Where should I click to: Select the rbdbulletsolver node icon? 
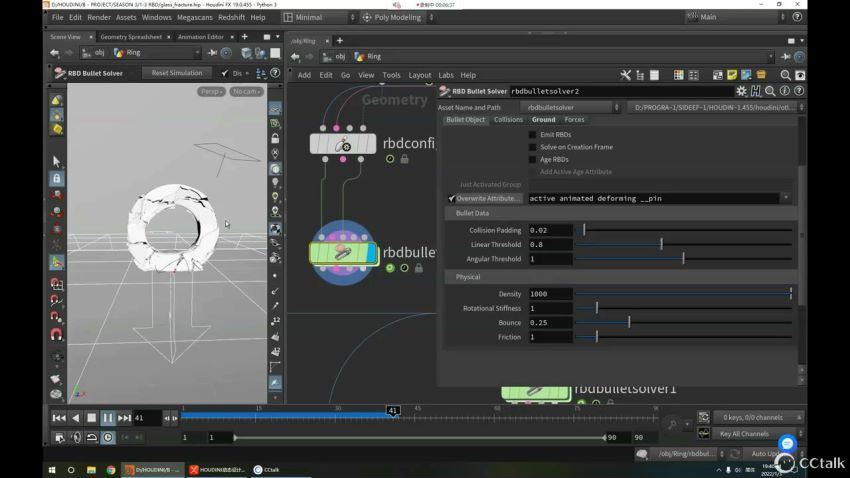(343, 253)
